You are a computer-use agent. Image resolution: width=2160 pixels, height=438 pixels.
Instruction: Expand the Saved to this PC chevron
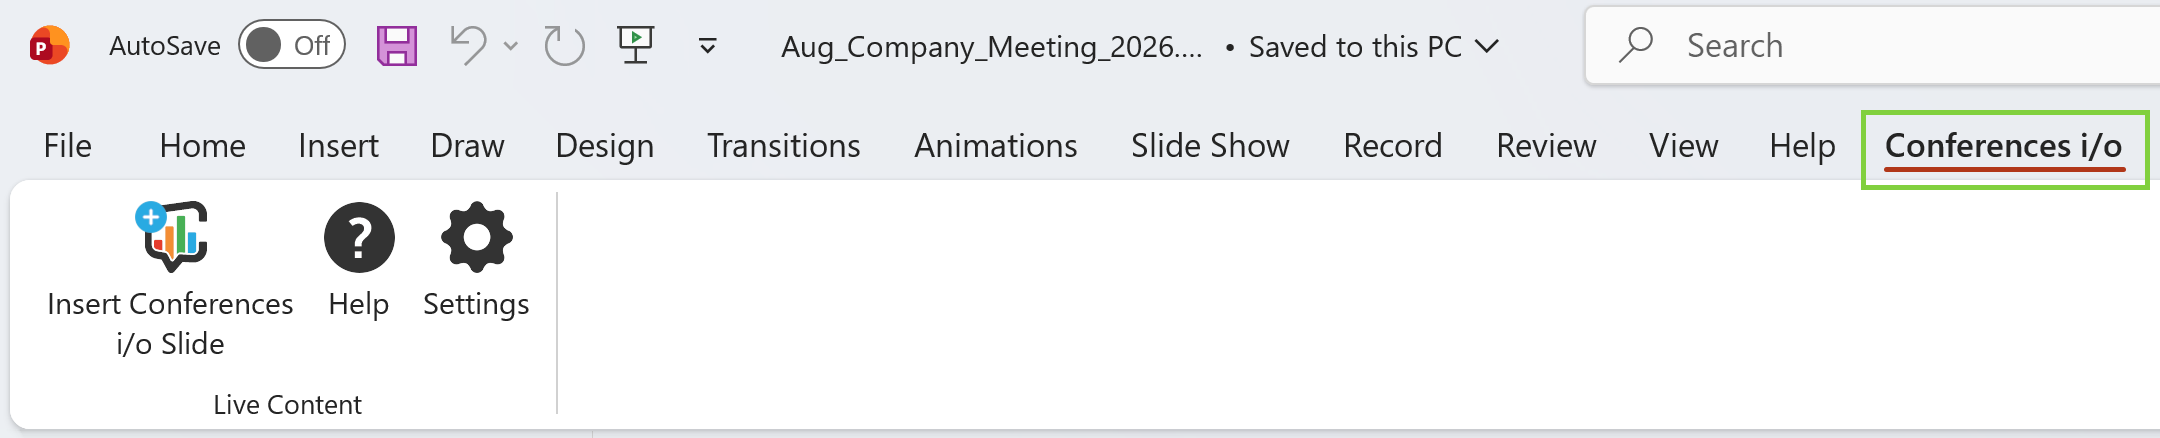click(1487, 46)
